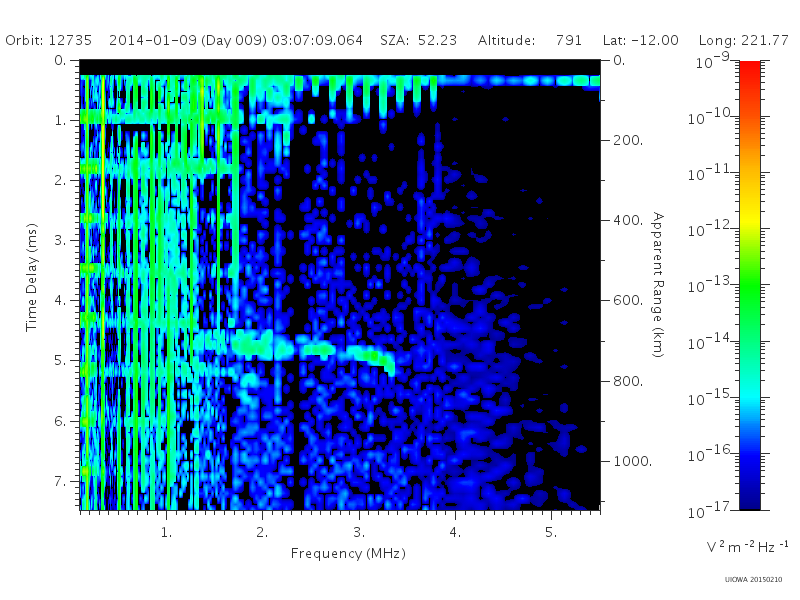Screen dimensions: 800x600
Task: Click the timestamp '03:07:09.064'
Action: pyautogui.click(x=317, y=40)
